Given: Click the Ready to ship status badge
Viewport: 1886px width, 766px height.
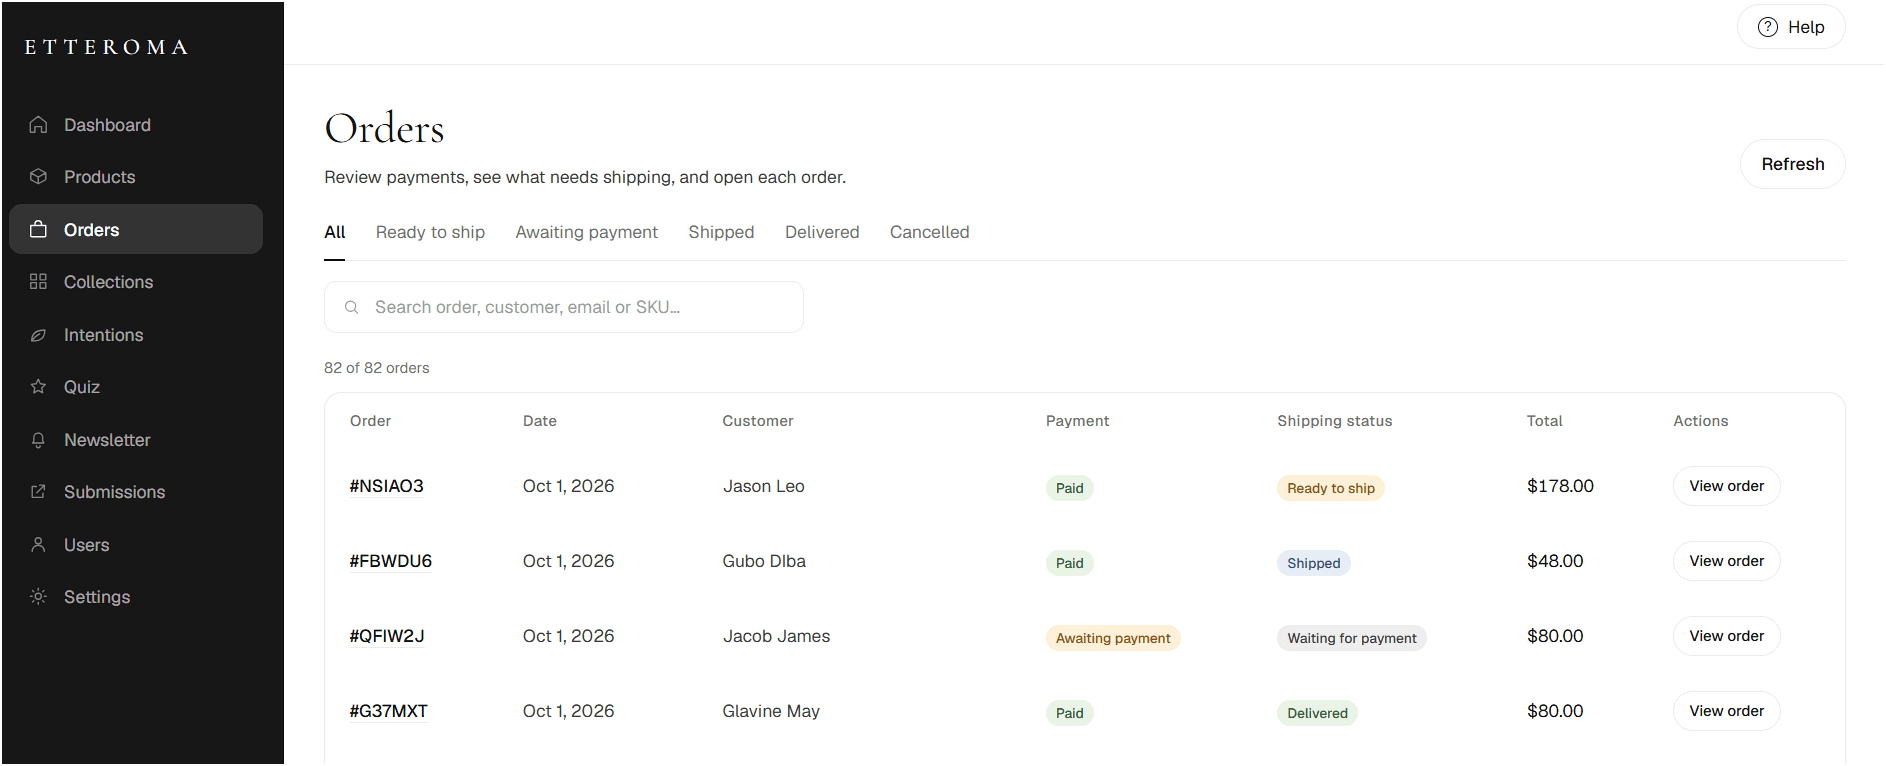Looking at the screenshot, I should click(1331, 488).
